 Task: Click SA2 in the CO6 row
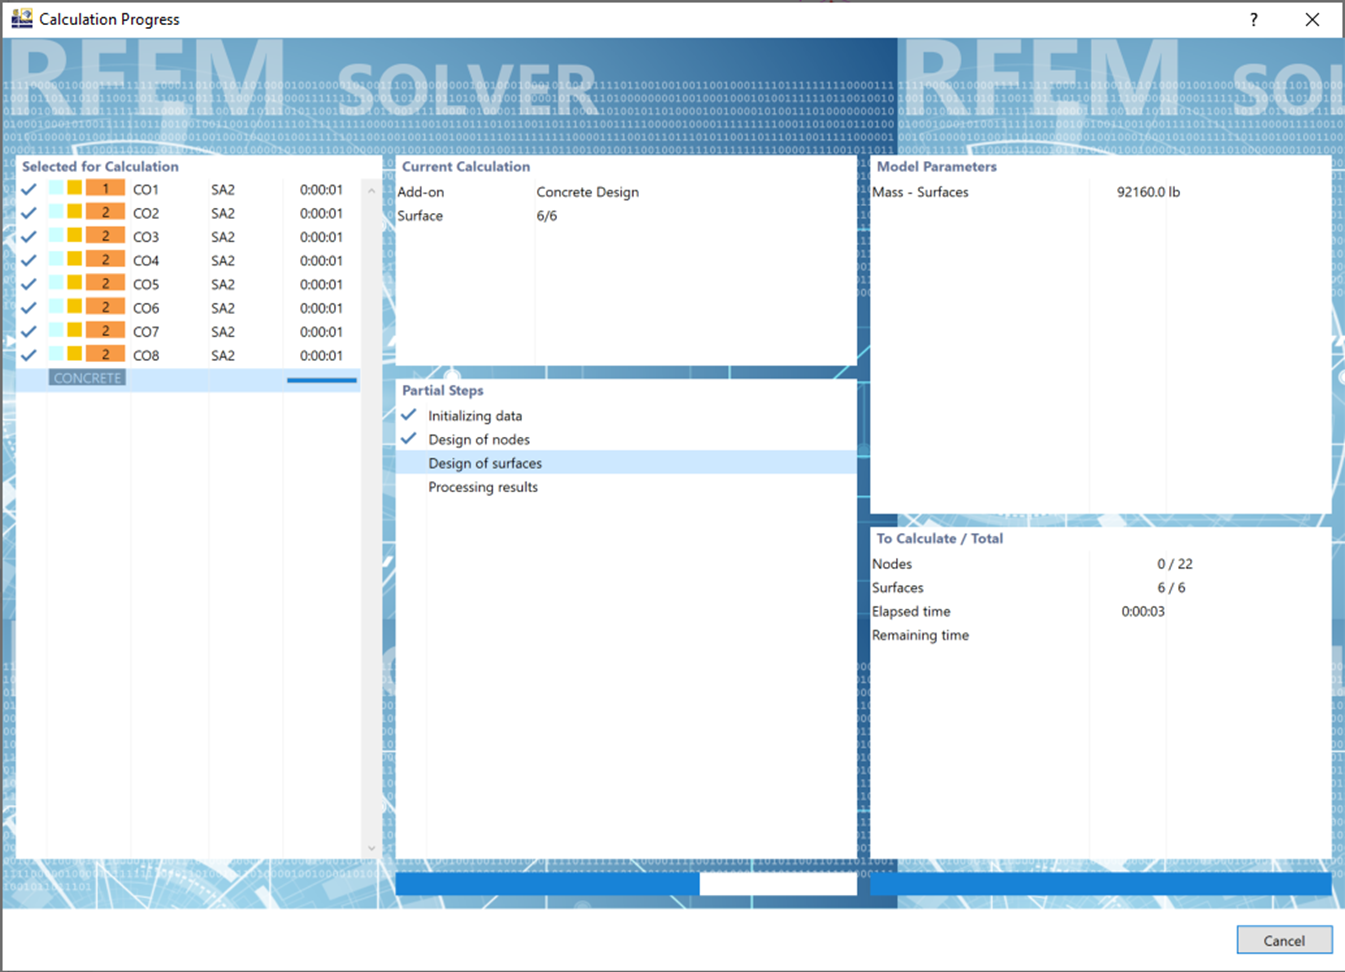pos(223,308)
